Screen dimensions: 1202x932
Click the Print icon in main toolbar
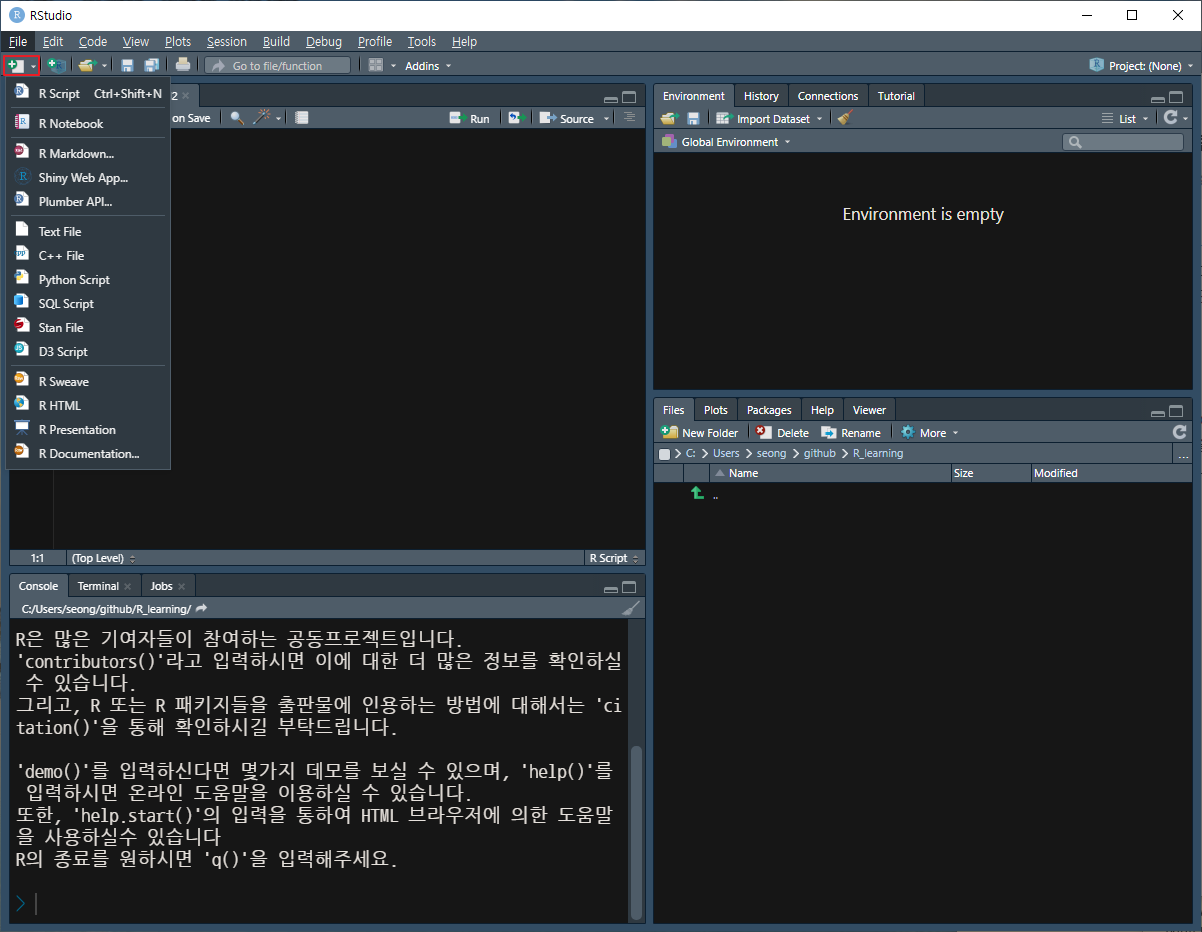click(x=183, y=65)
